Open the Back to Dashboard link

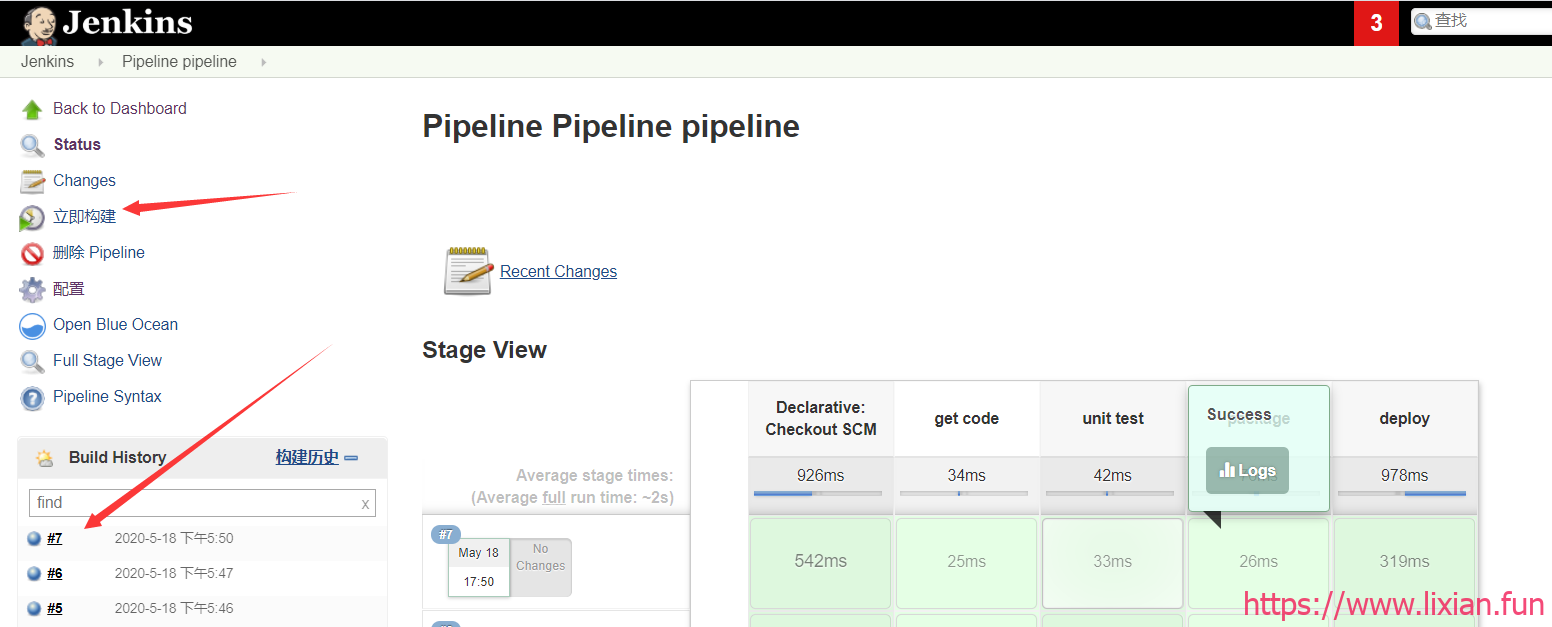tap(120, 108)
